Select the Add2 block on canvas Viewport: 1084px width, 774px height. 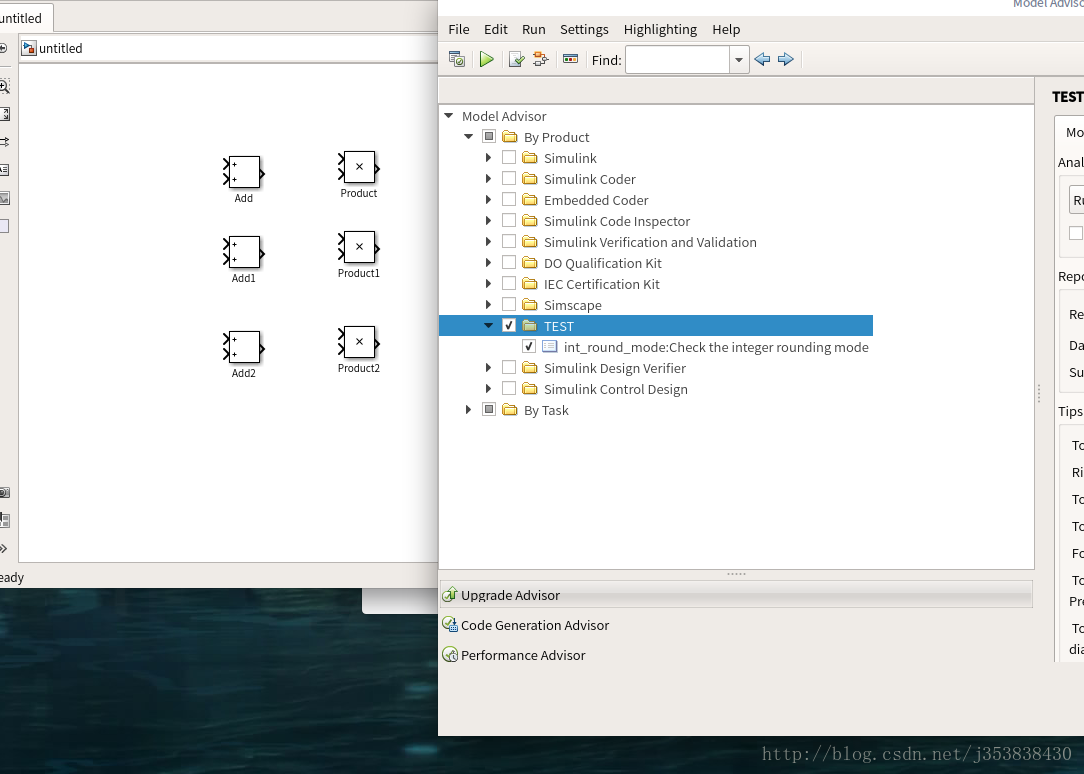pos(244,347)
